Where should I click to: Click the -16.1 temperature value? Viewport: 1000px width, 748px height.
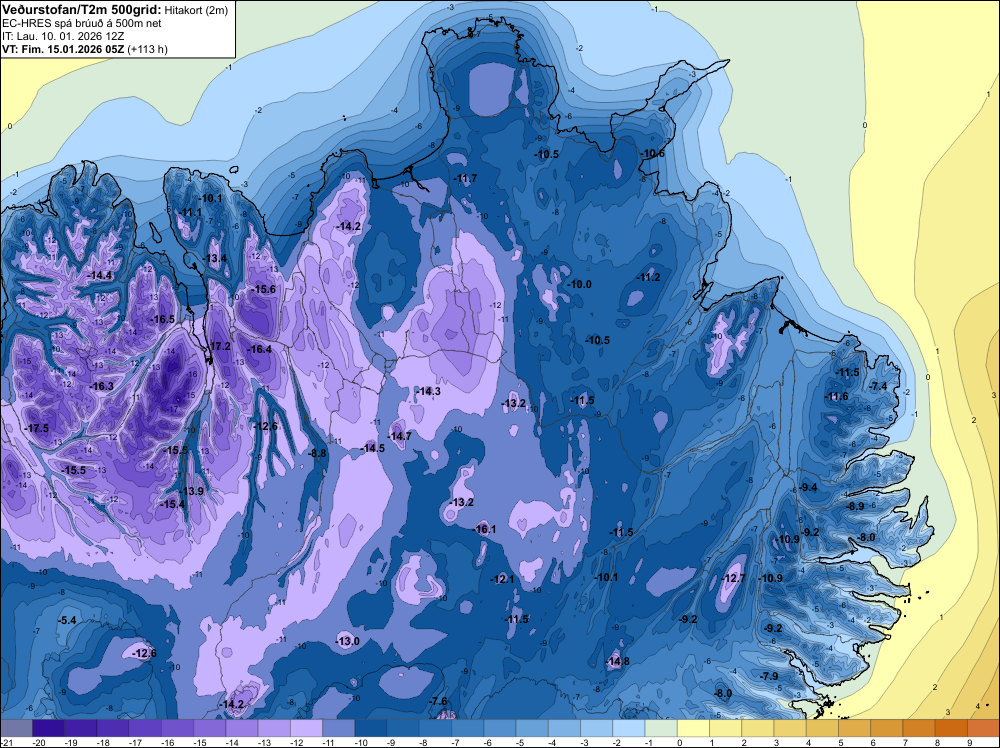tap(485, 529)
